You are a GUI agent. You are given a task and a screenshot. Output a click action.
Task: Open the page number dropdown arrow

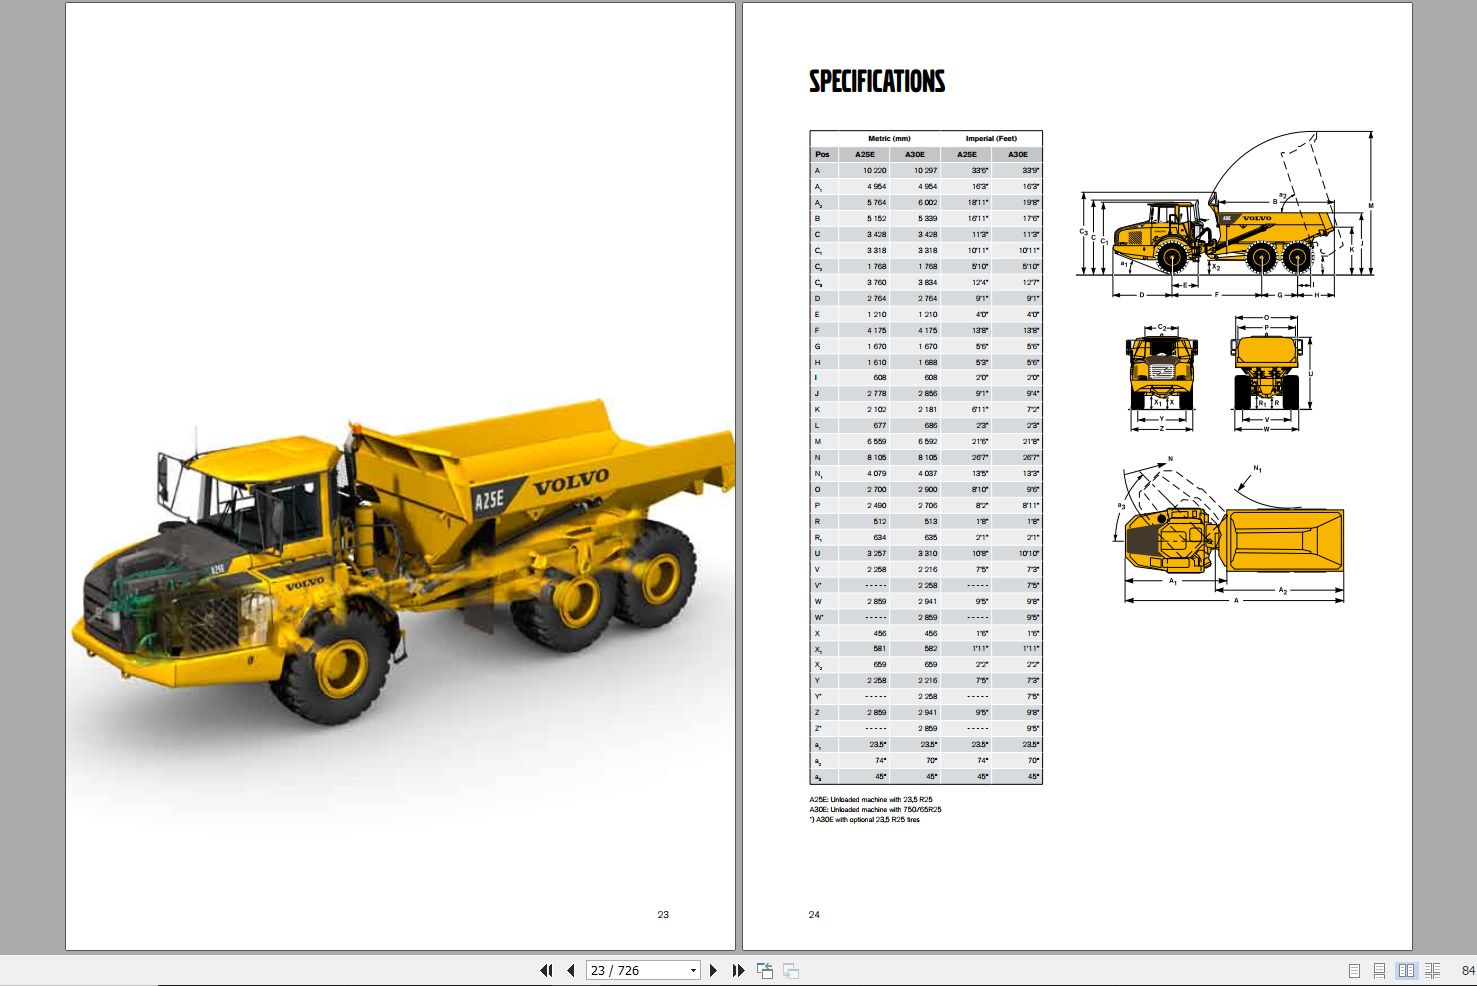[x=693, y=970]
